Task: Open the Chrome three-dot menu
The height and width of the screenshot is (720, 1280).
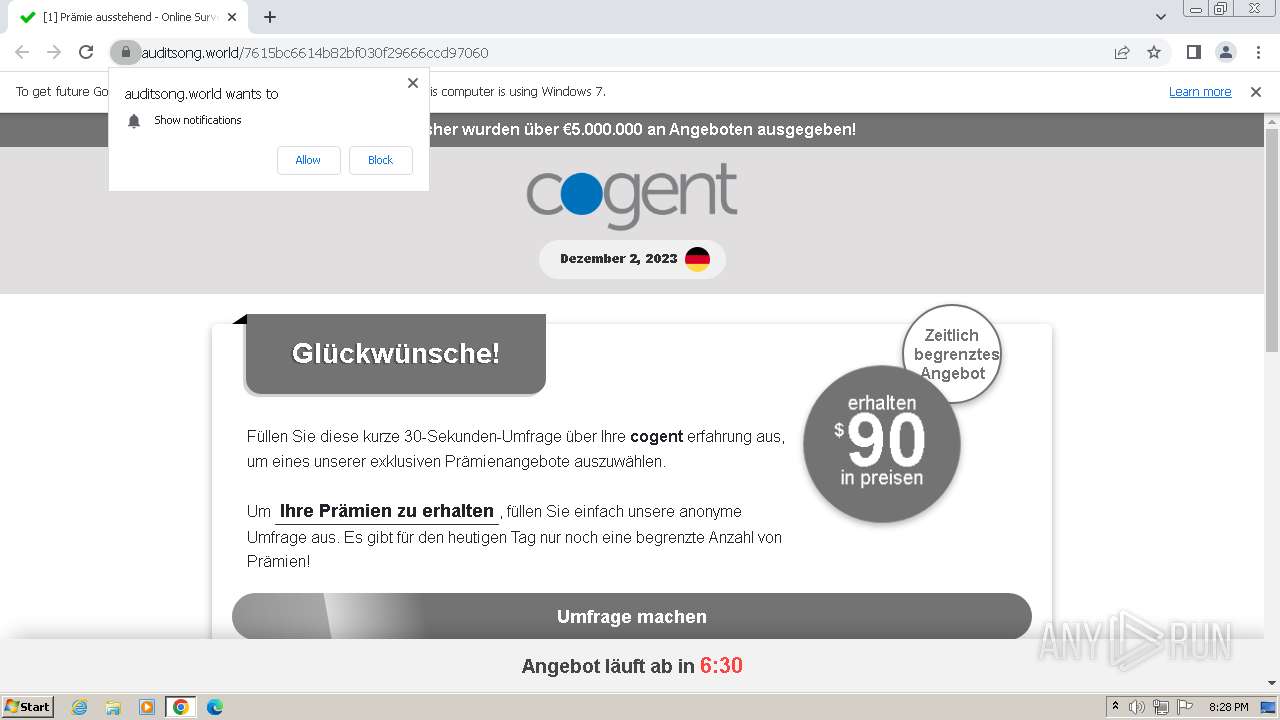Action: point(1256,52)
